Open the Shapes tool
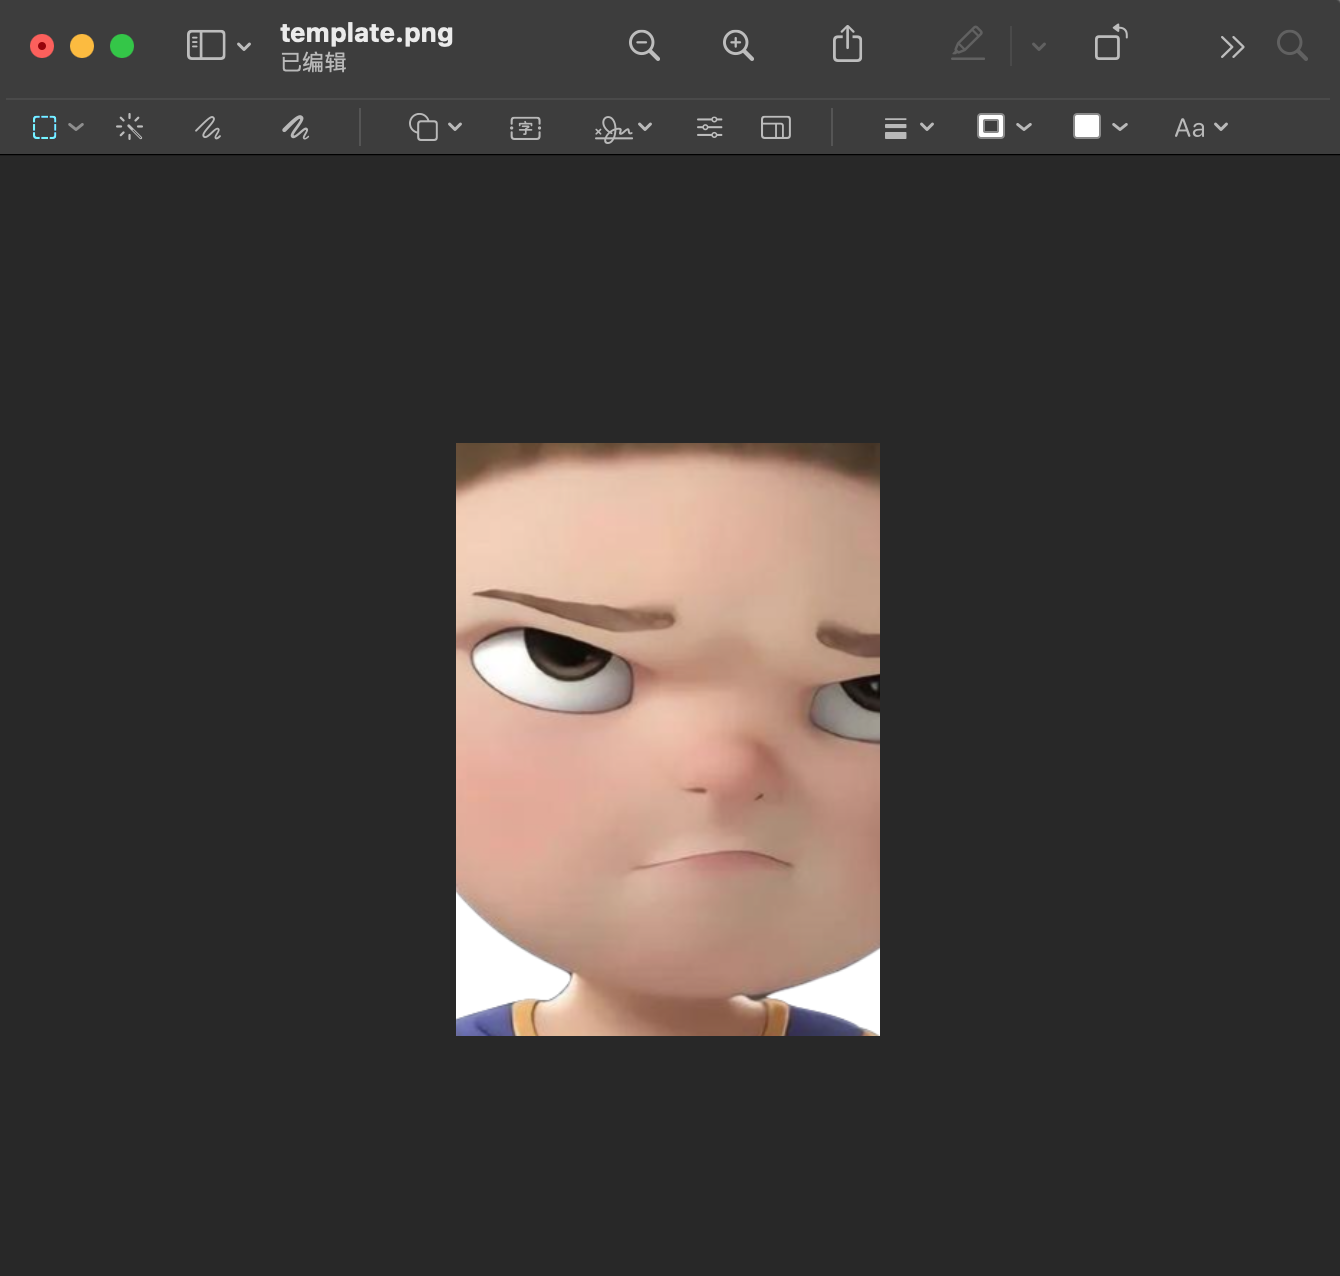 424,127
